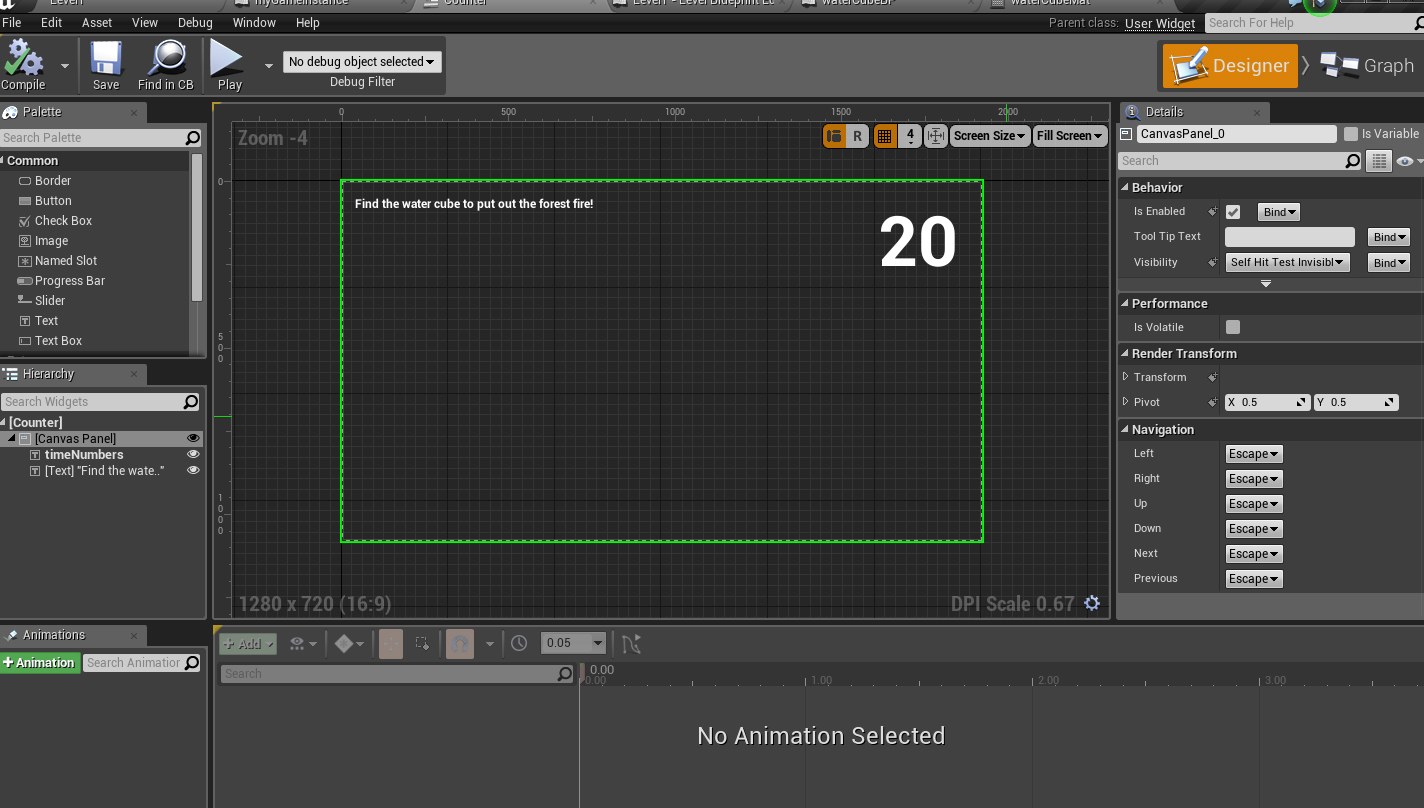This screenshot has height=808, width=1424.
Task: Open the Visibility dropdown showing Self Hit Test Invisible
Action: pyautogui.click(x=1287, y=262)
